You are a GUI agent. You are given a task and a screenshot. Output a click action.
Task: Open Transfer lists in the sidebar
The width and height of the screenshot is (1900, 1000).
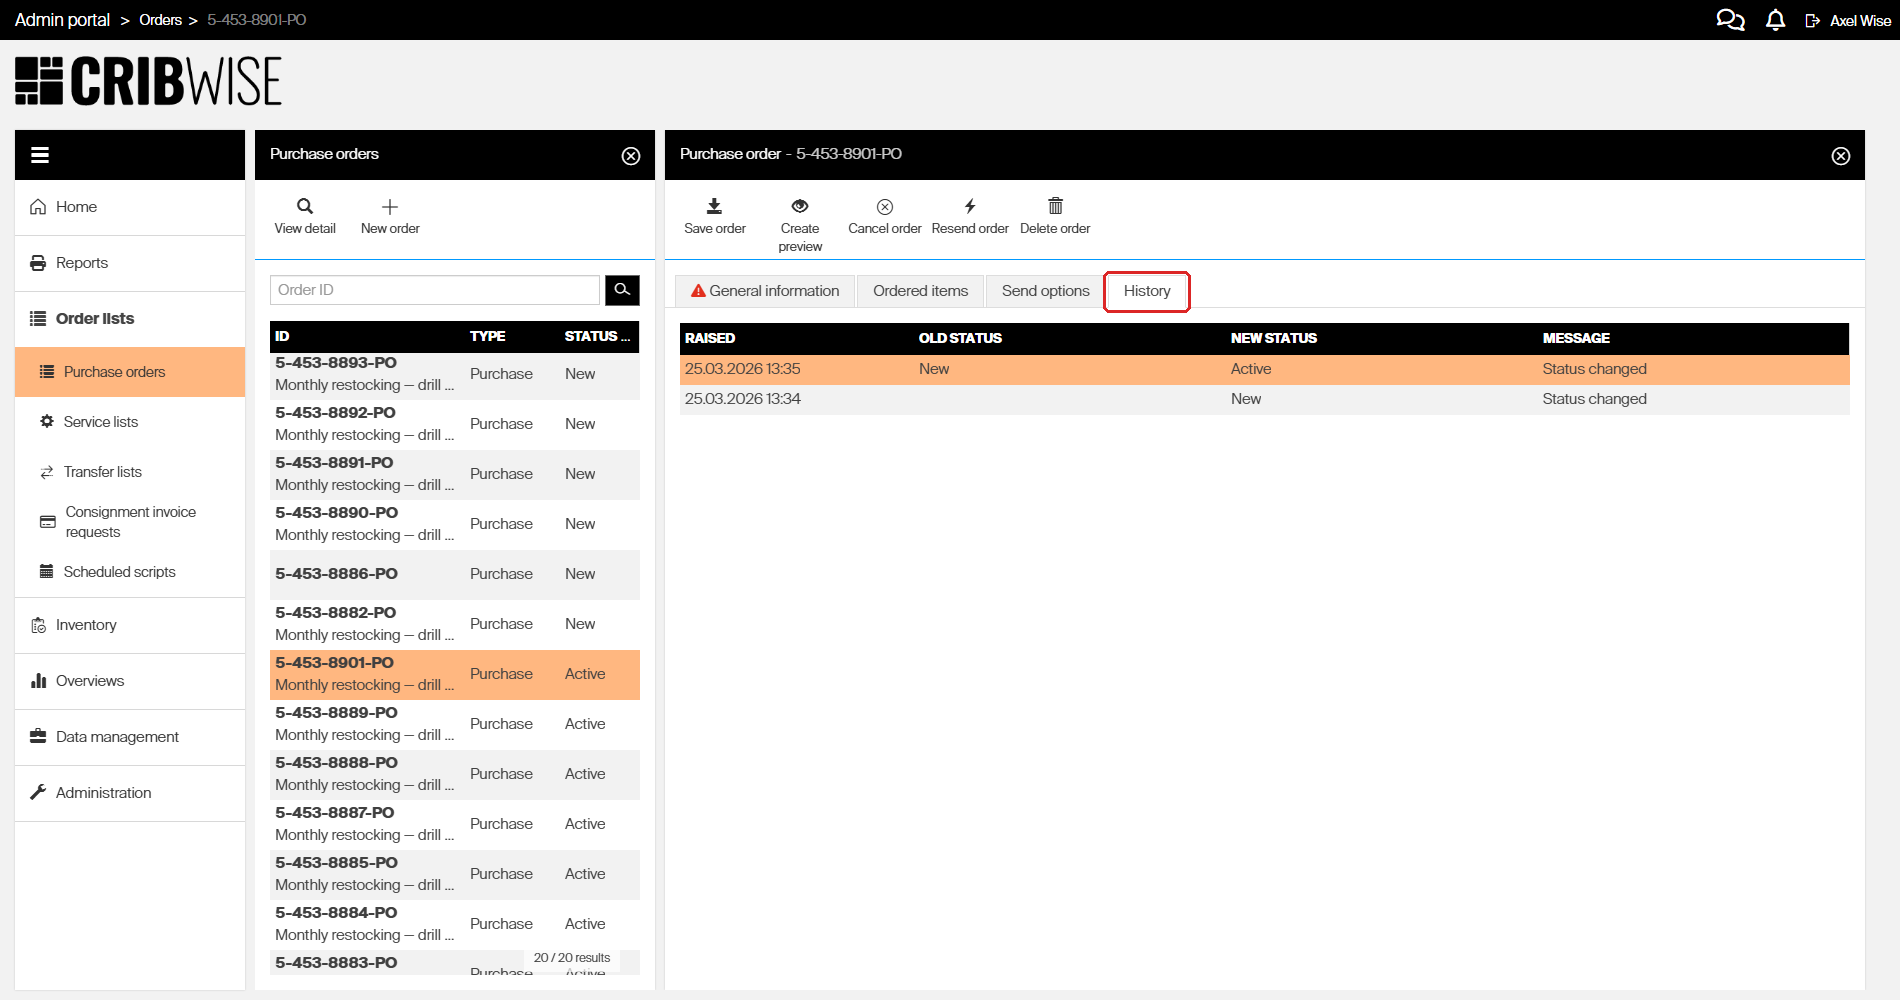click(103, 471)
